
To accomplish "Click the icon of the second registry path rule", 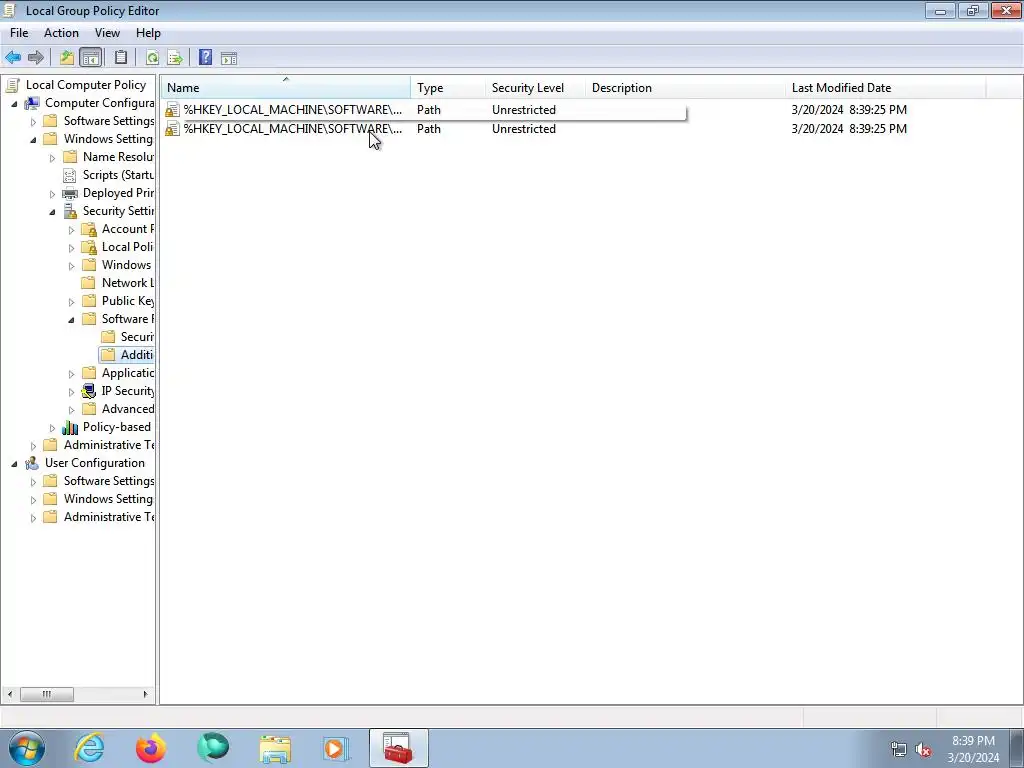I will [172, 129].
